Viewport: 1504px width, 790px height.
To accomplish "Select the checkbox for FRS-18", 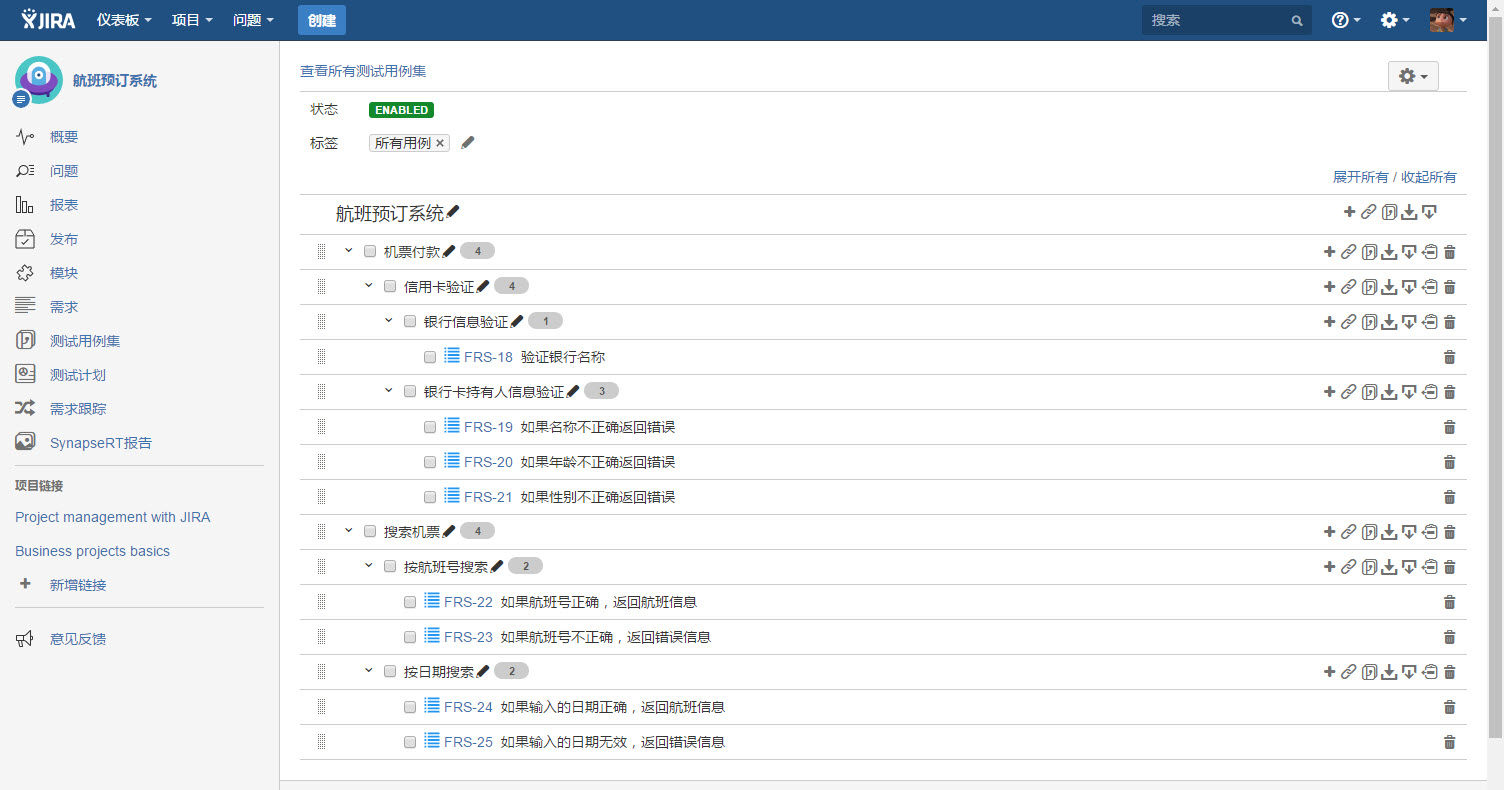I will click(430, 357).
